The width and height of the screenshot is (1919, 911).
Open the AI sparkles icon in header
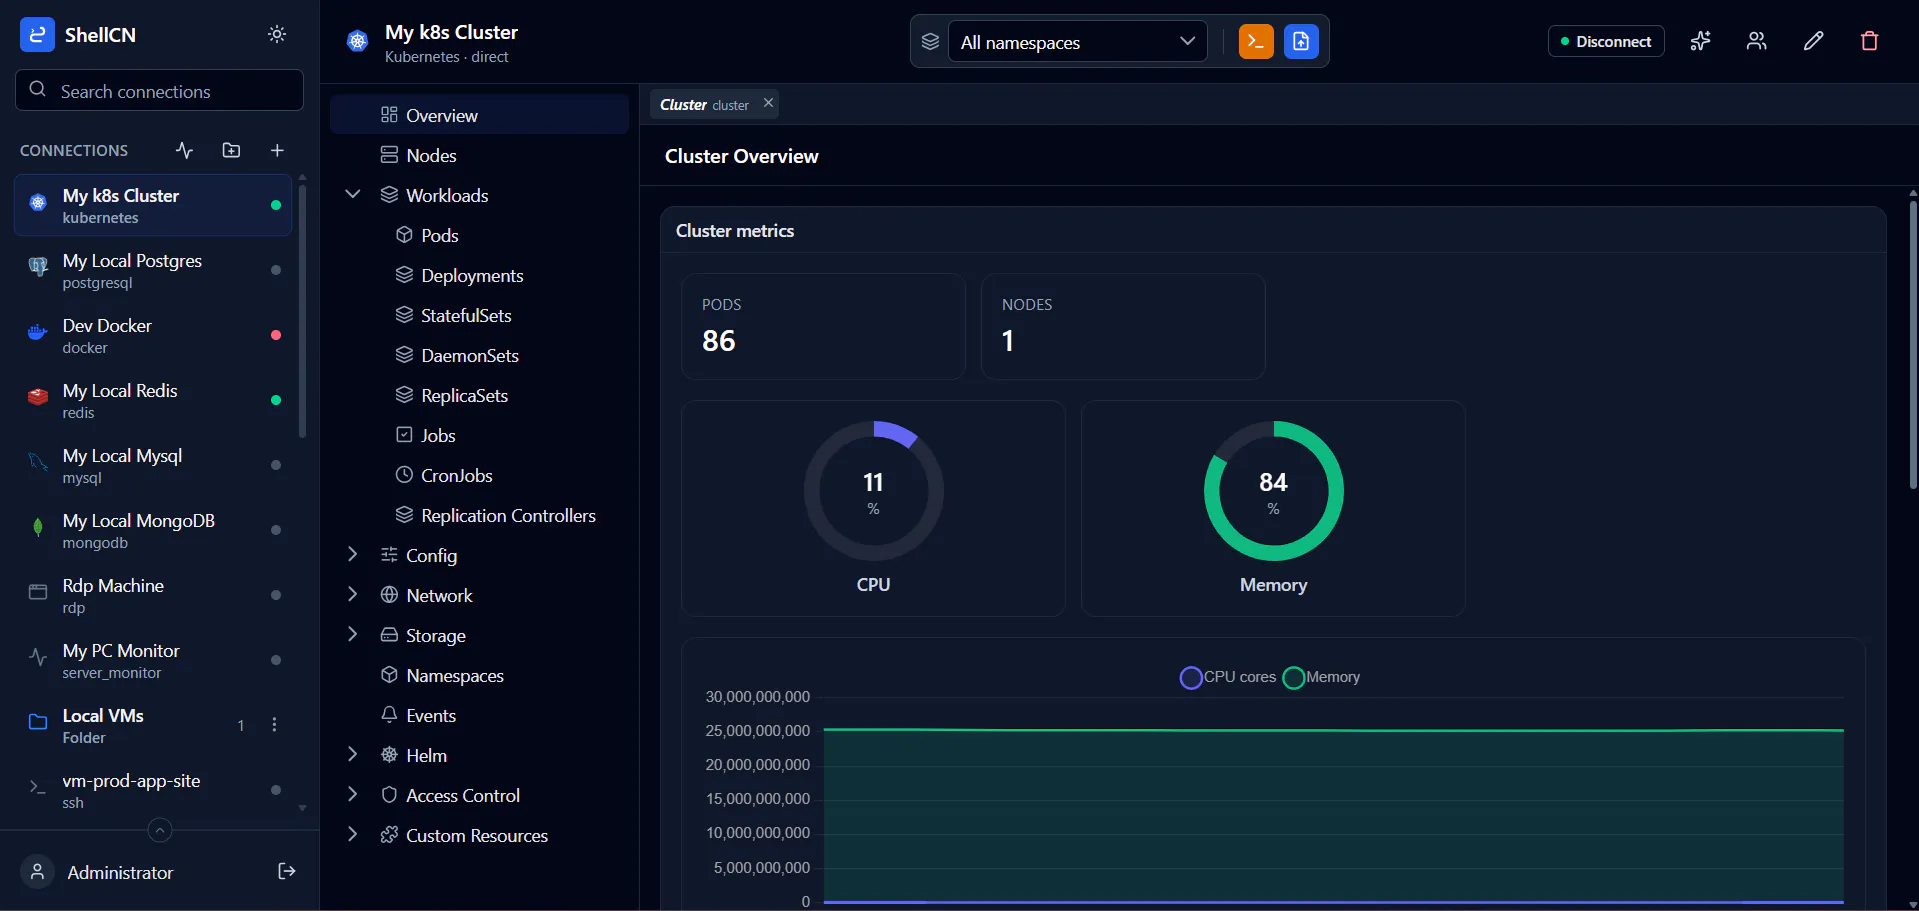point(1700,41)
